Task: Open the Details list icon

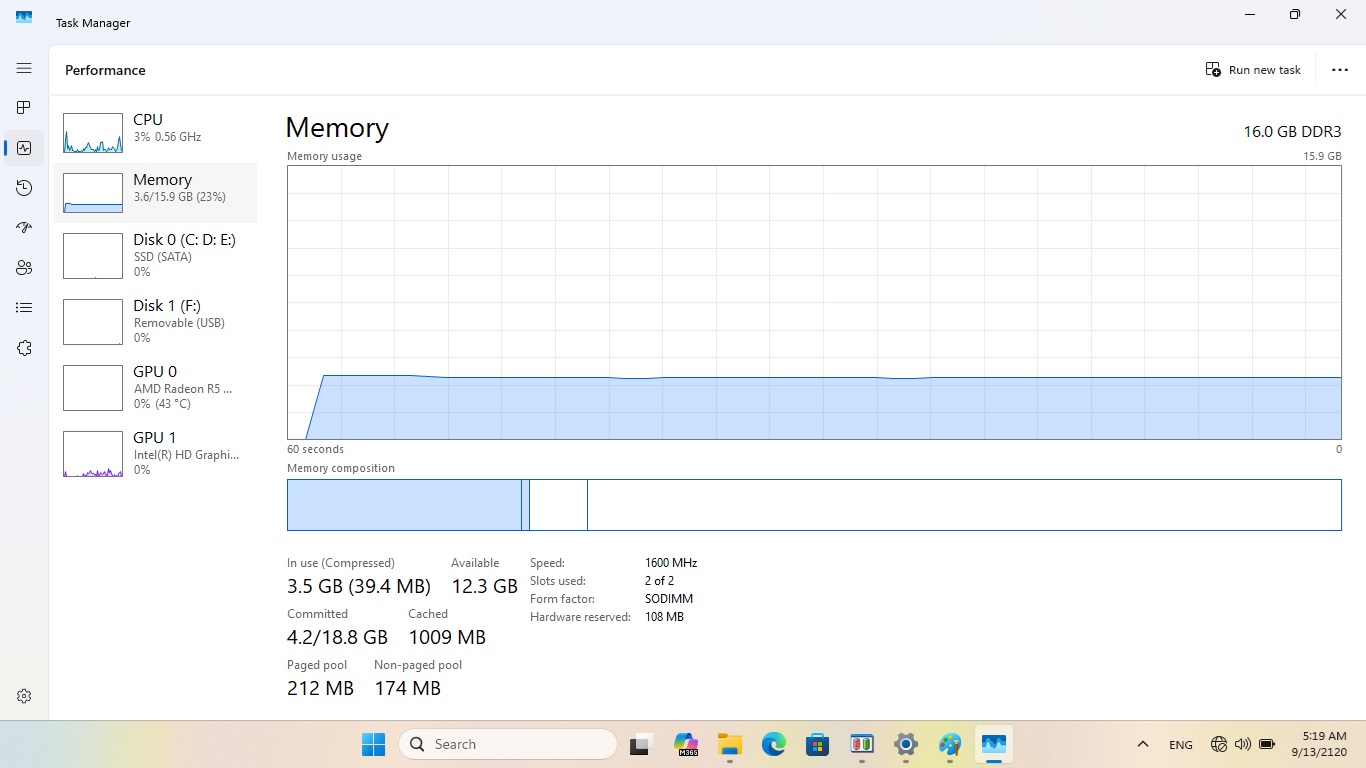Action: (x=24, y=308)
